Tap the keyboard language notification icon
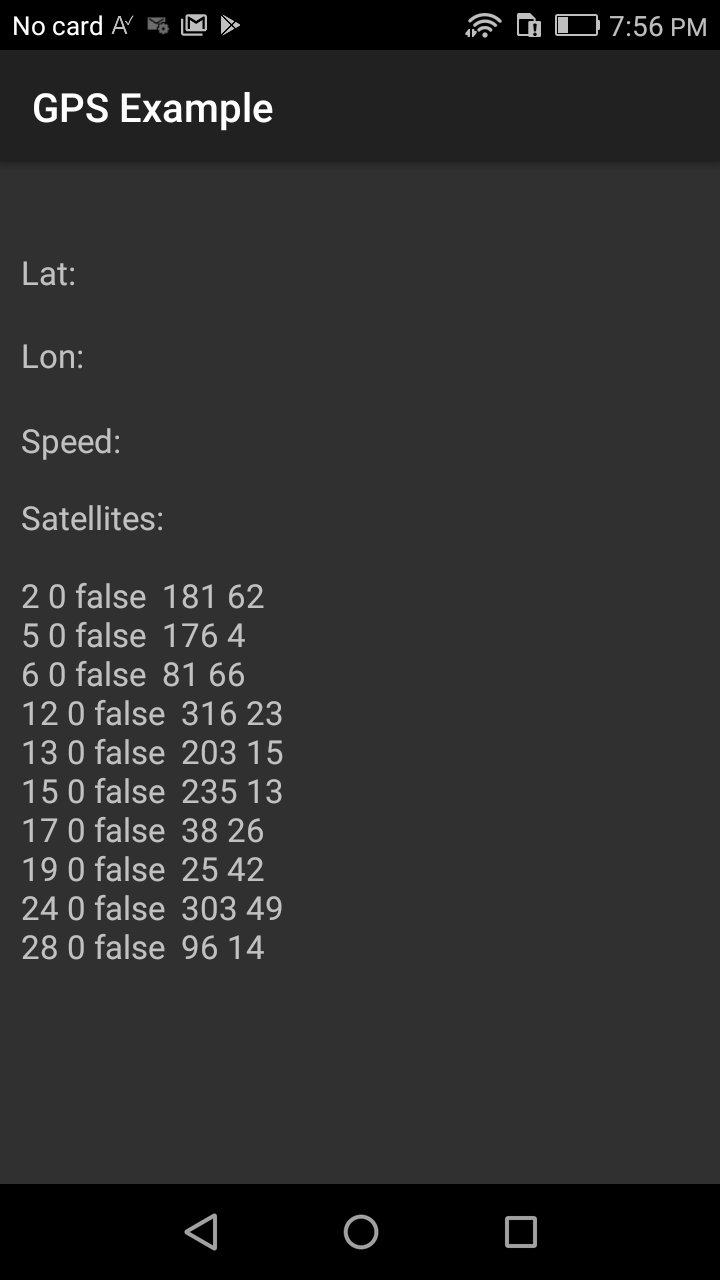720x1280 pixels. (x=122, y=26)
